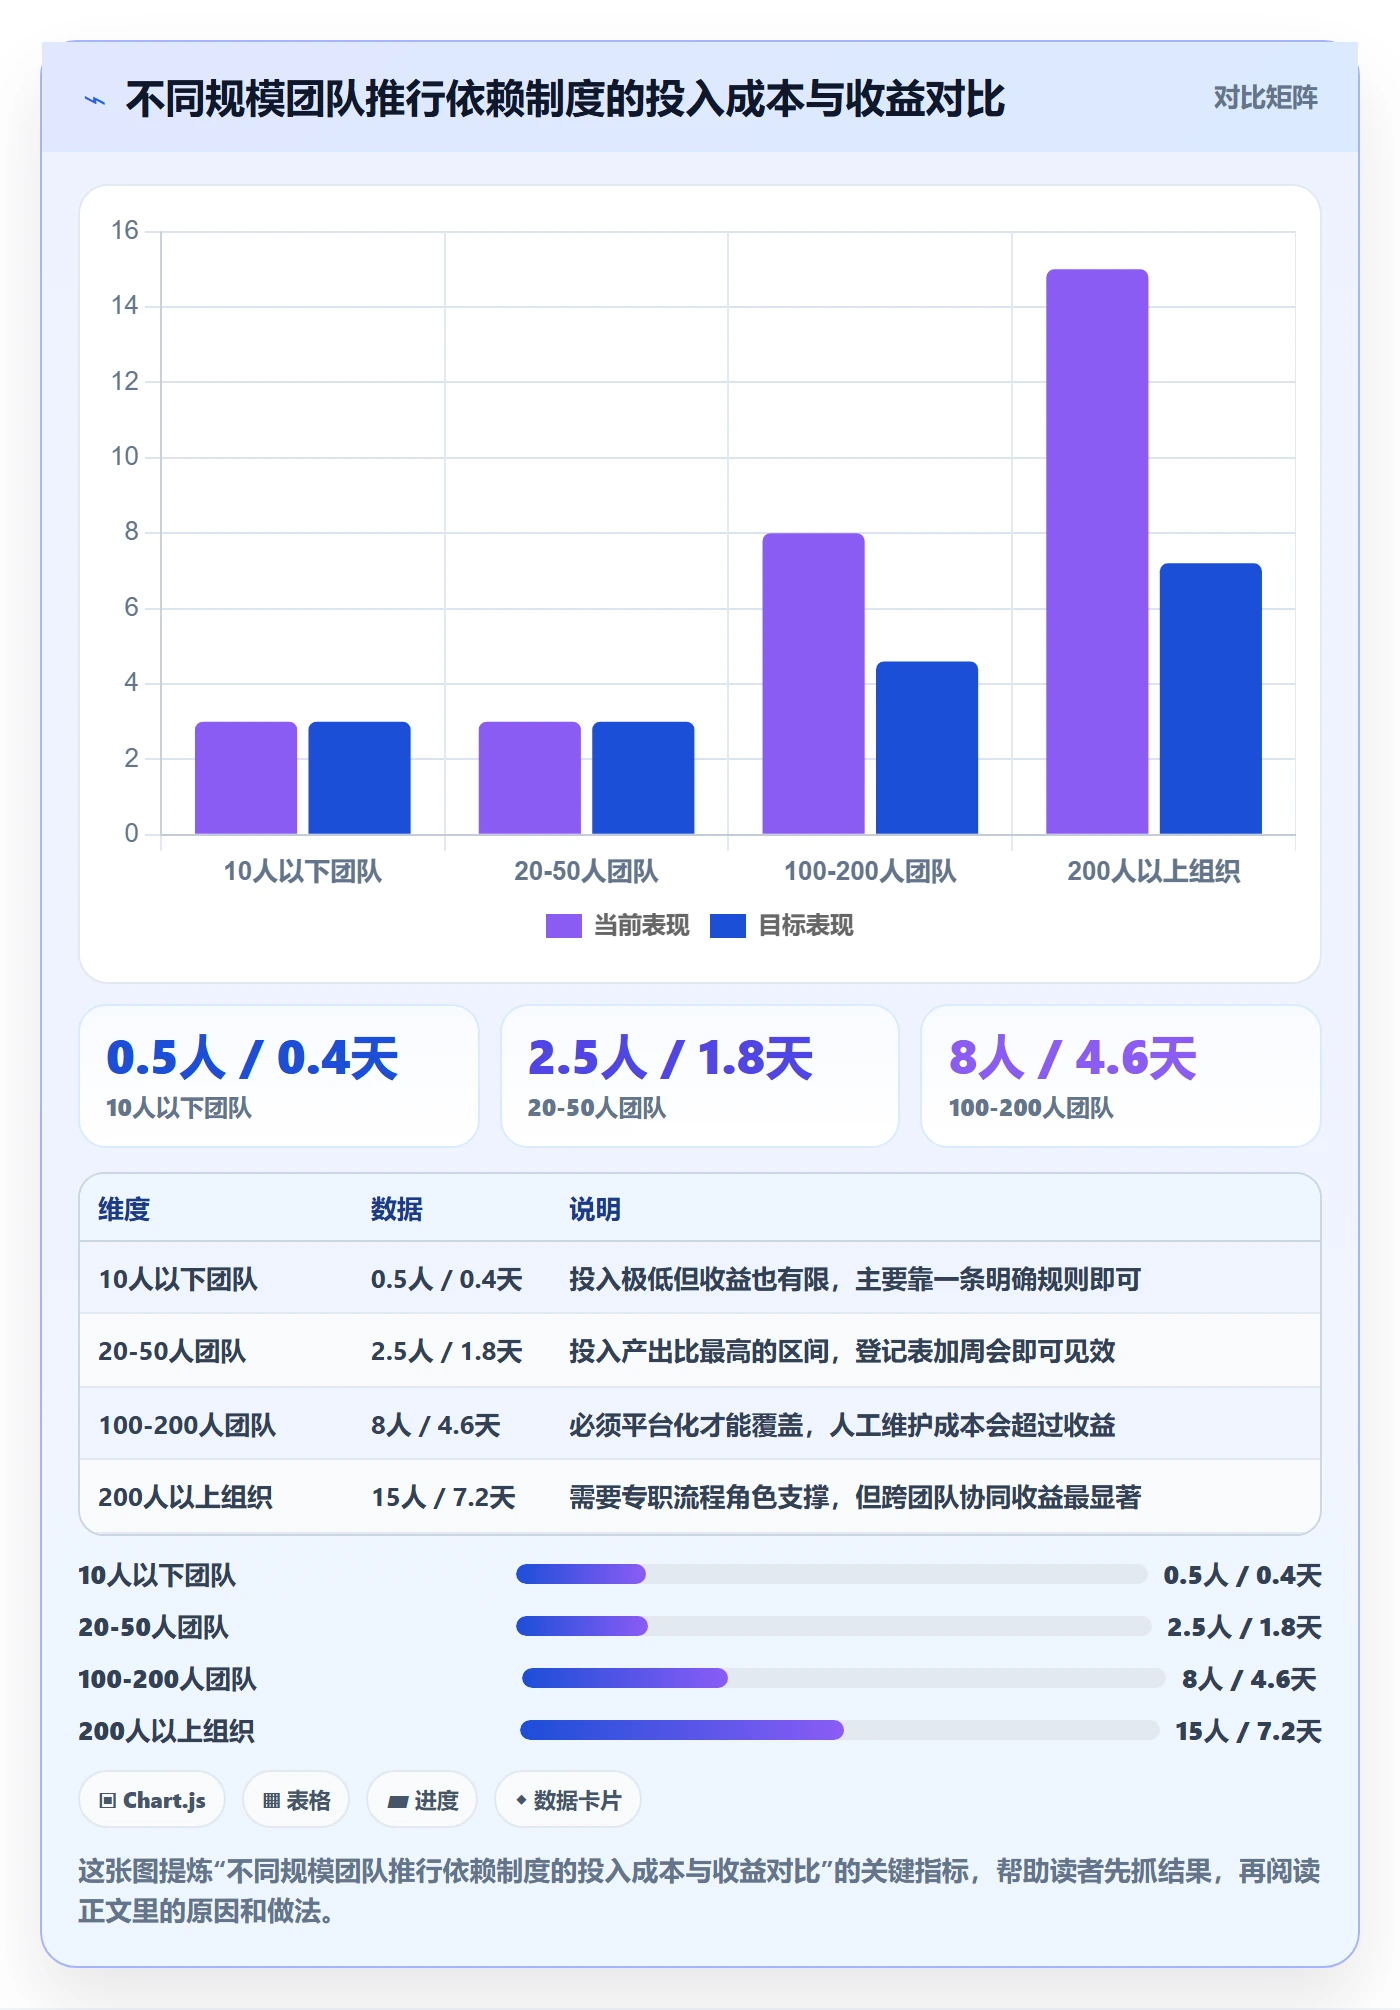Click the blue bar for 20-50人团队
1400x2010 pixels.
click(x=643, y=778)
